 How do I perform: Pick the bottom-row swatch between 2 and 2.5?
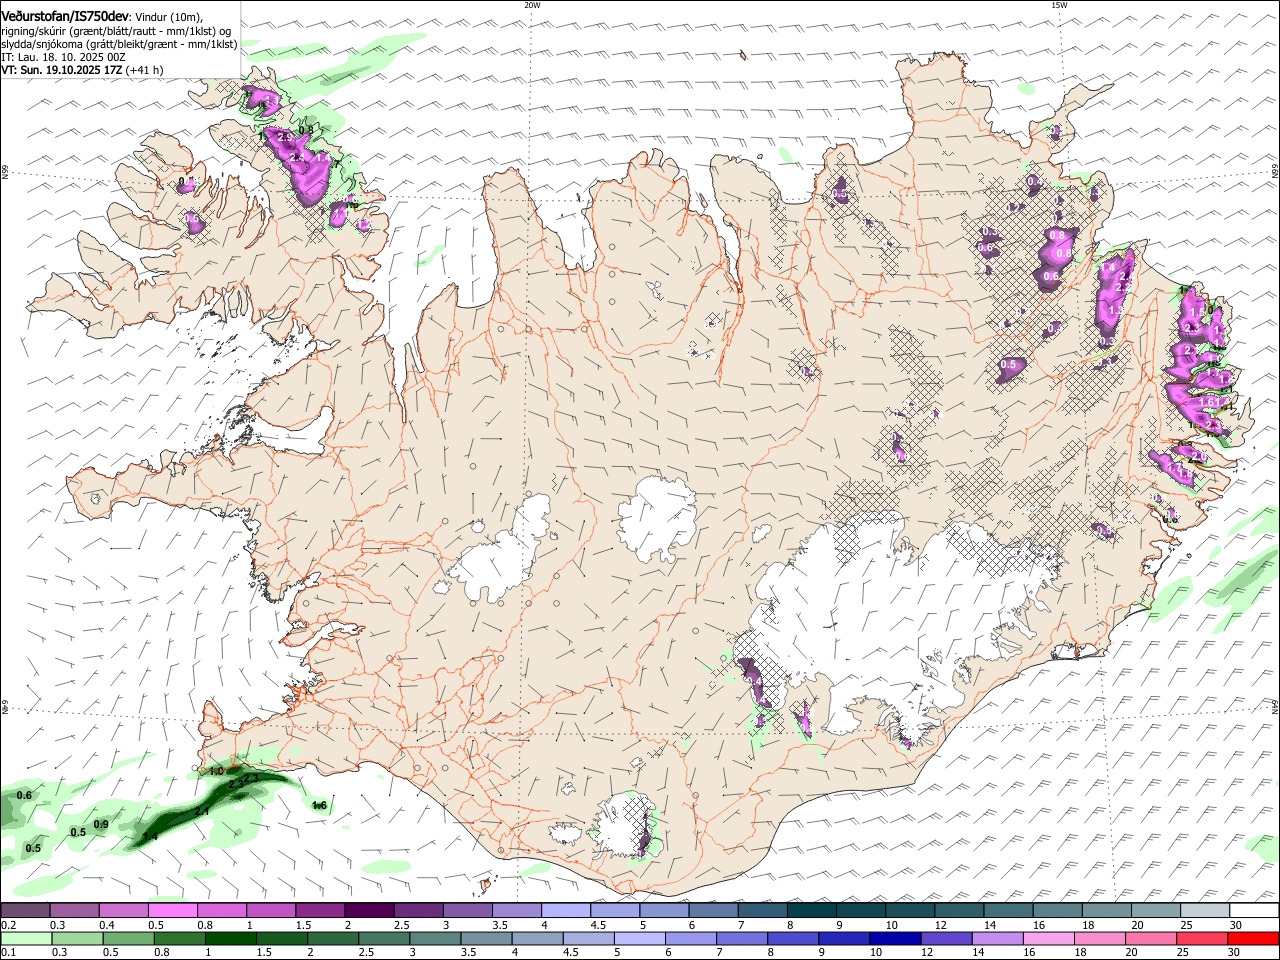click(x=333, y=938)
